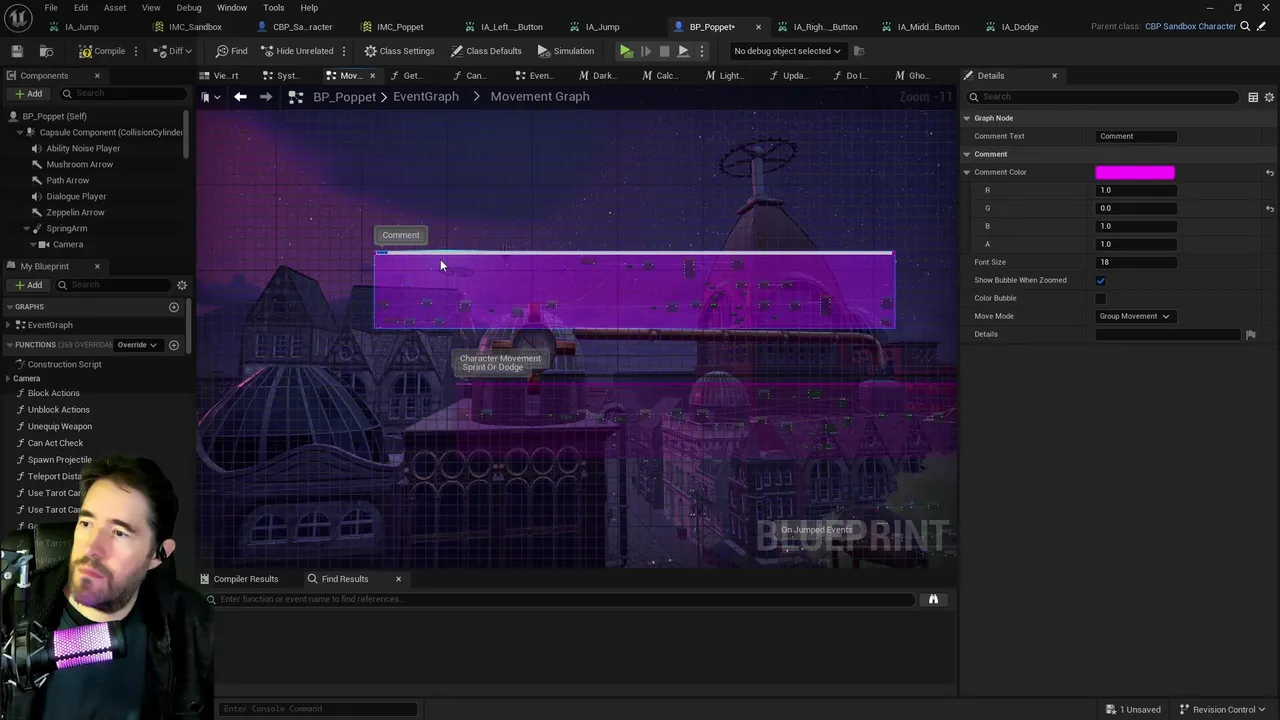Add a new function with plus icon

tap(174, 345)
